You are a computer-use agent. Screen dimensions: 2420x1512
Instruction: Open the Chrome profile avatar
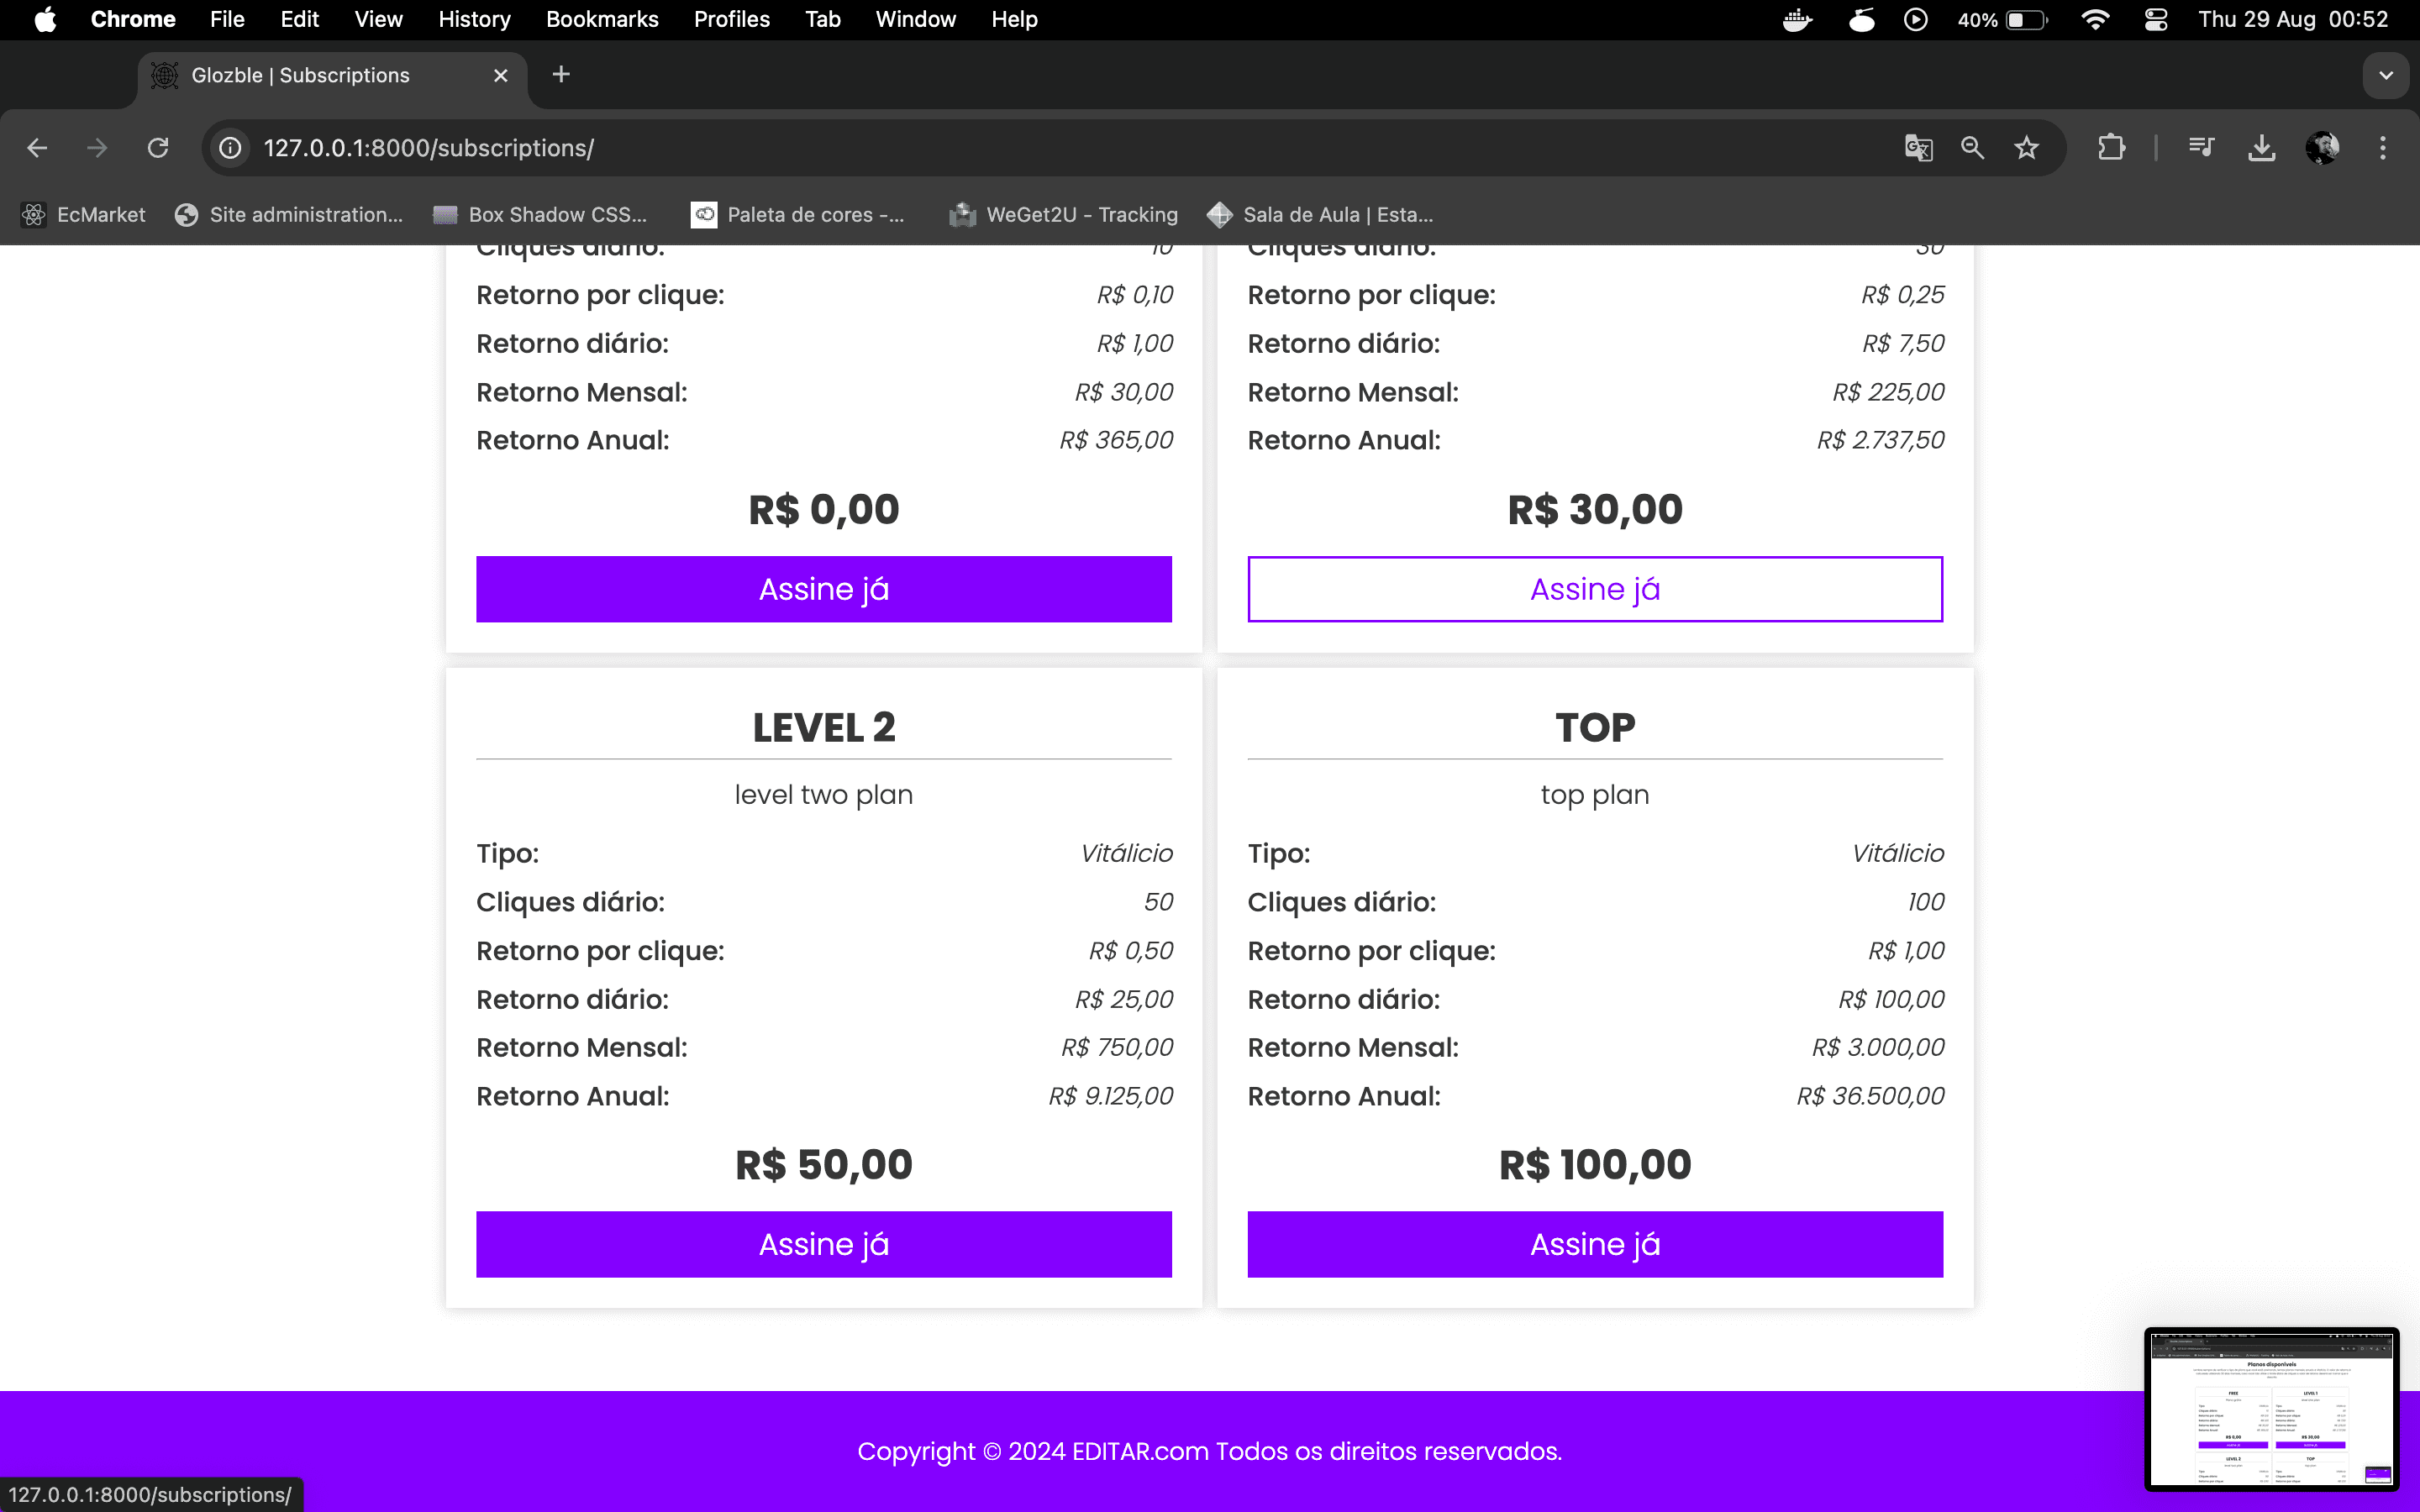tap(2322, 148)
